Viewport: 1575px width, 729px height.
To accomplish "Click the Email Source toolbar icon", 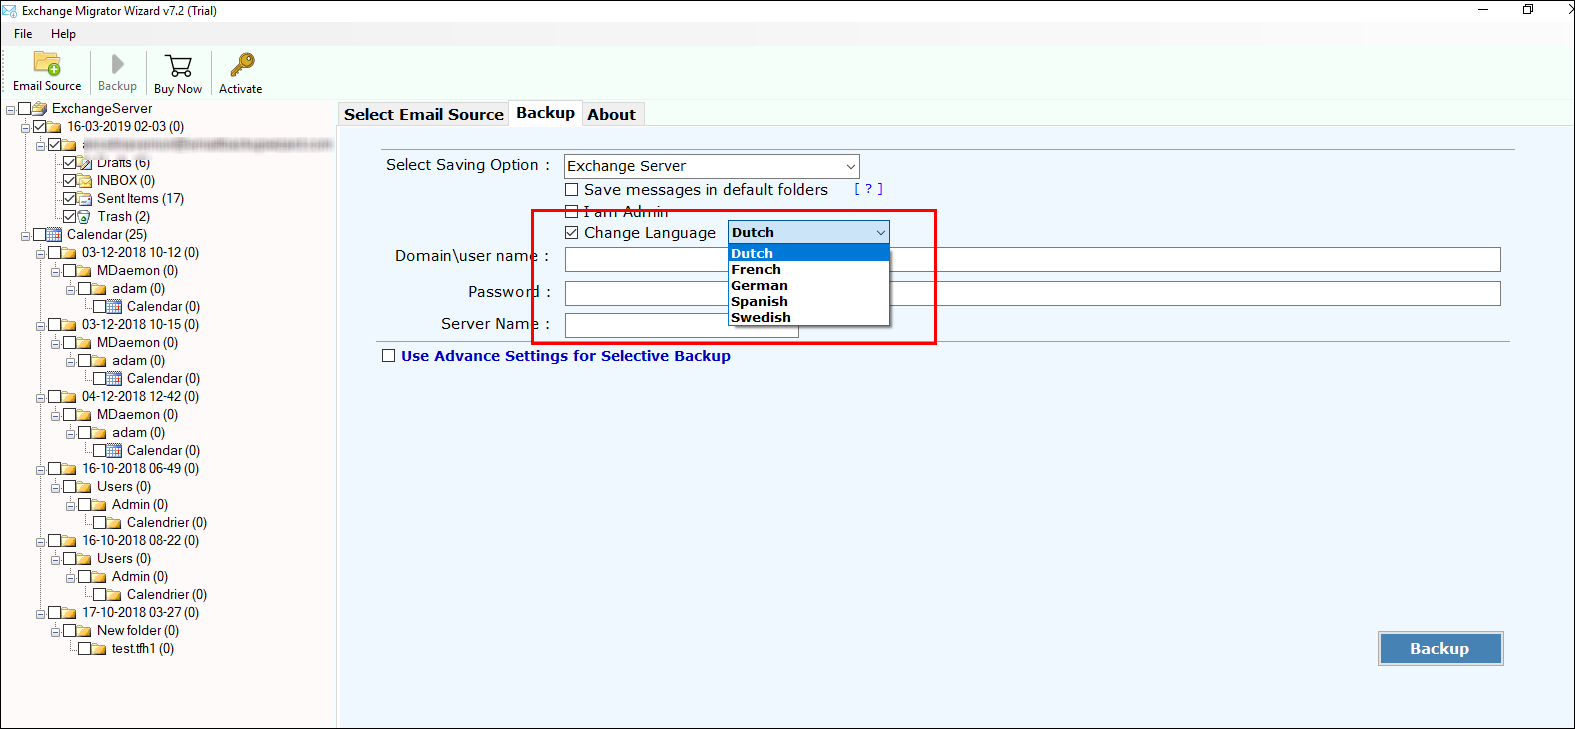I will 47,63.
